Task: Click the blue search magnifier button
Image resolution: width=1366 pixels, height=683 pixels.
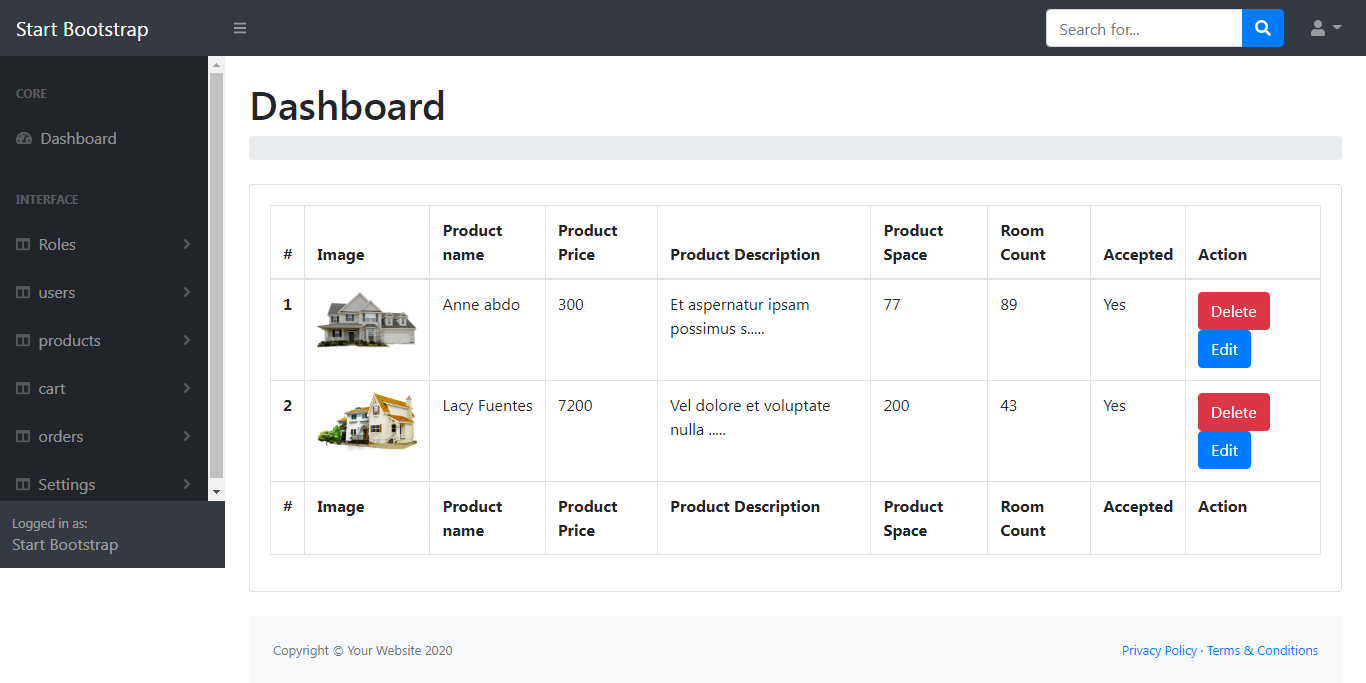Action: tap(1263, 28)
